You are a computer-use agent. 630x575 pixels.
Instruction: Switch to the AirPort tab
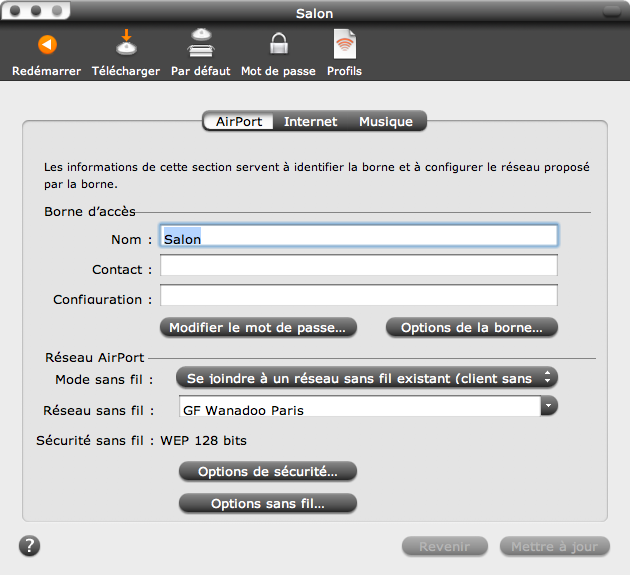[x=239, y=122]
